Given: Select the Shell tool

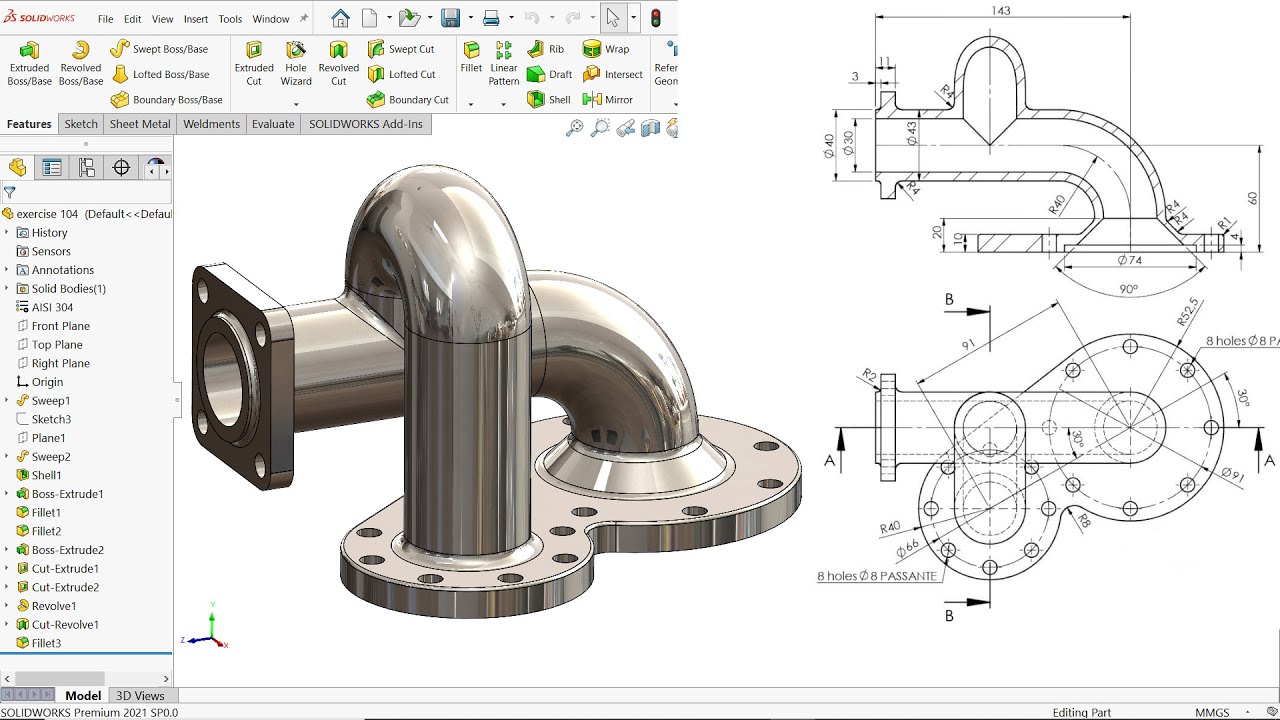Looking at the screenshot, I should tap(548, 100).
